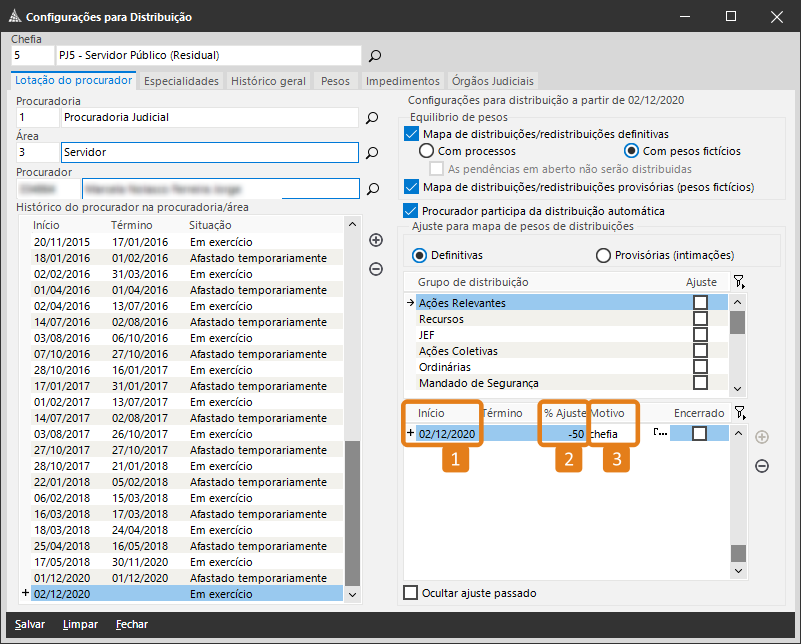Select the 'Recursos' distribution group row
This screenshot has width=801, height=644.
tap(441, 319)
